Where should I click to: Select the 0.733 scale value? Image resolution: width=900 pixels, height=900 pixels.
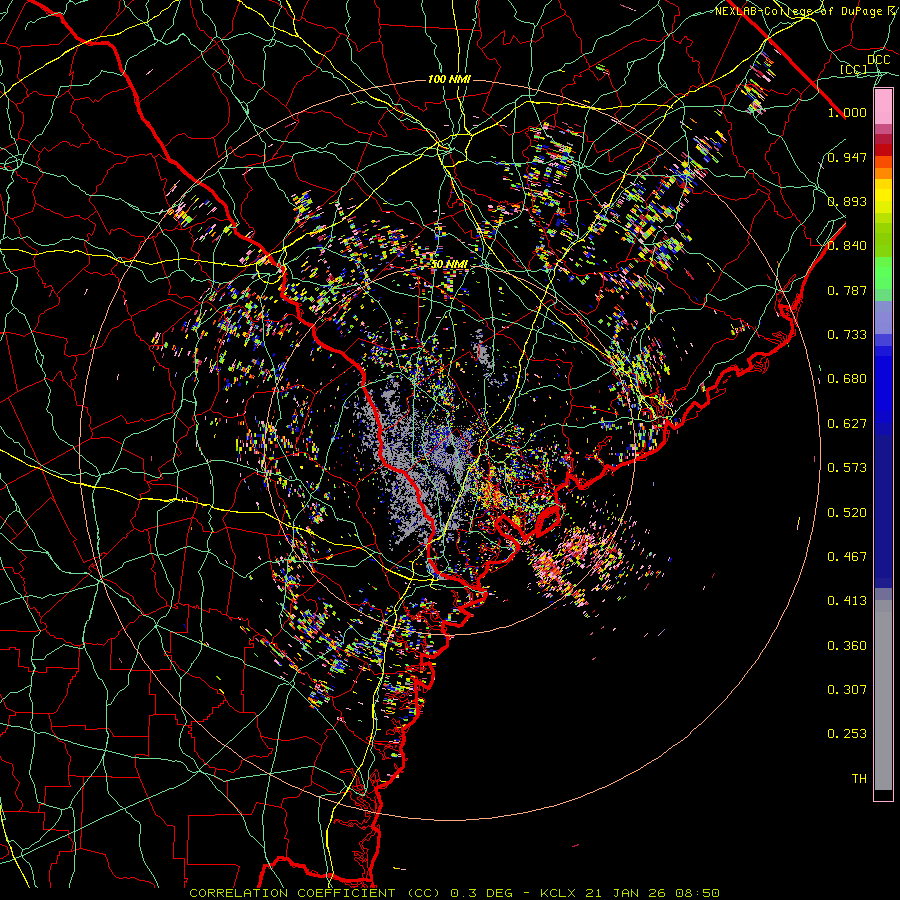[x=847, y=335]
